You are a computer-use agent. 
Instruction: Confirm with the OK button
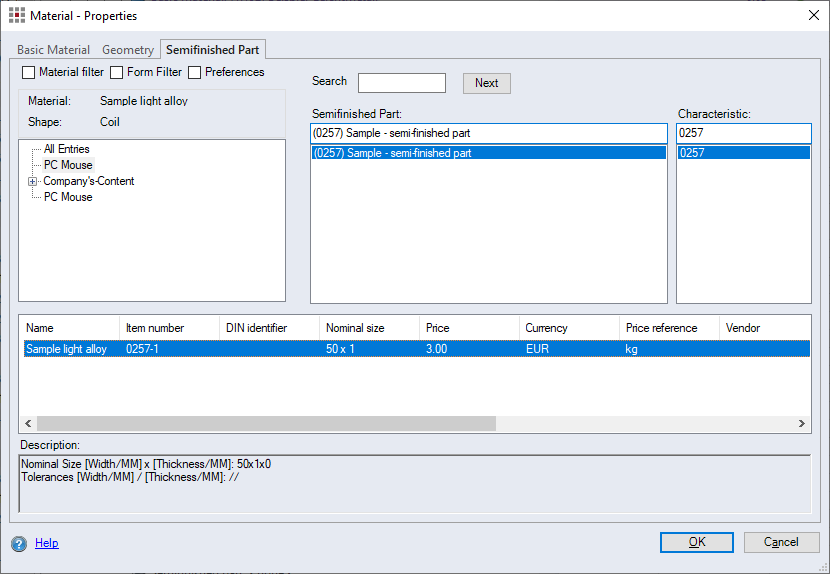697,542
